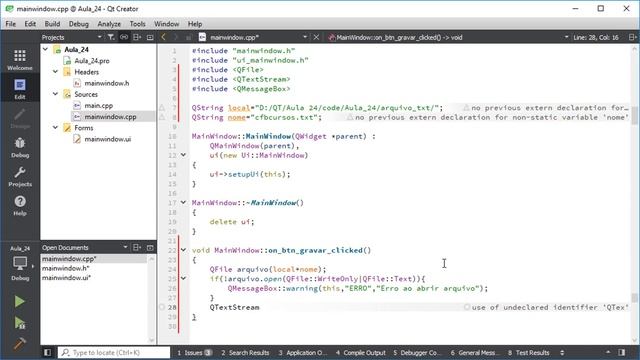
Task: Open the Test Results pane
Action: tap(529, 352)
